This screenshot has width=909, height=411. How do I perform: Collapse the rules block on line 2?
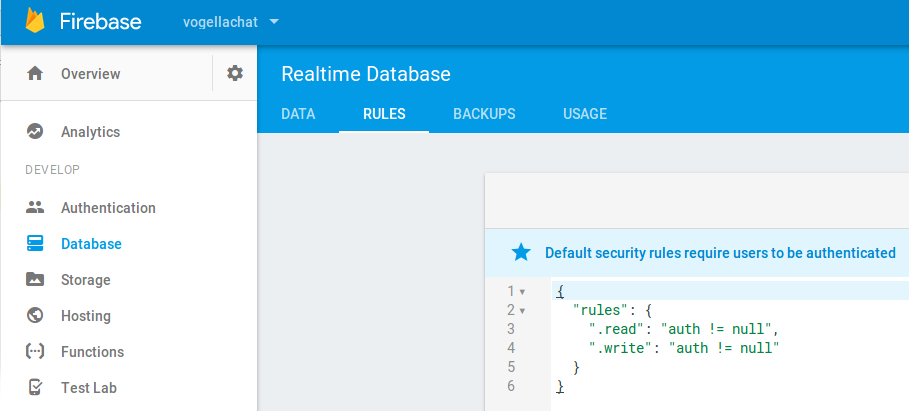pos(522,311)
